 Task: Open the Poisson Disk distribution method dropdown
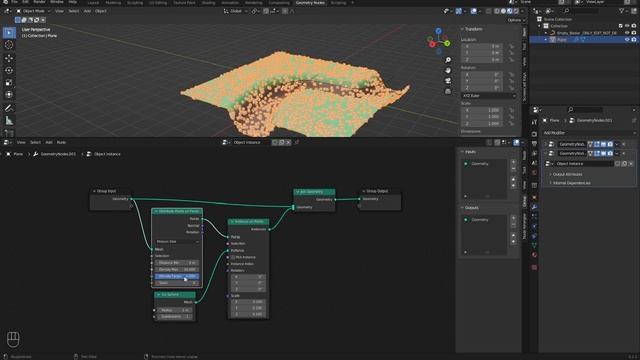pyautogui.click(x=177, y=241)
